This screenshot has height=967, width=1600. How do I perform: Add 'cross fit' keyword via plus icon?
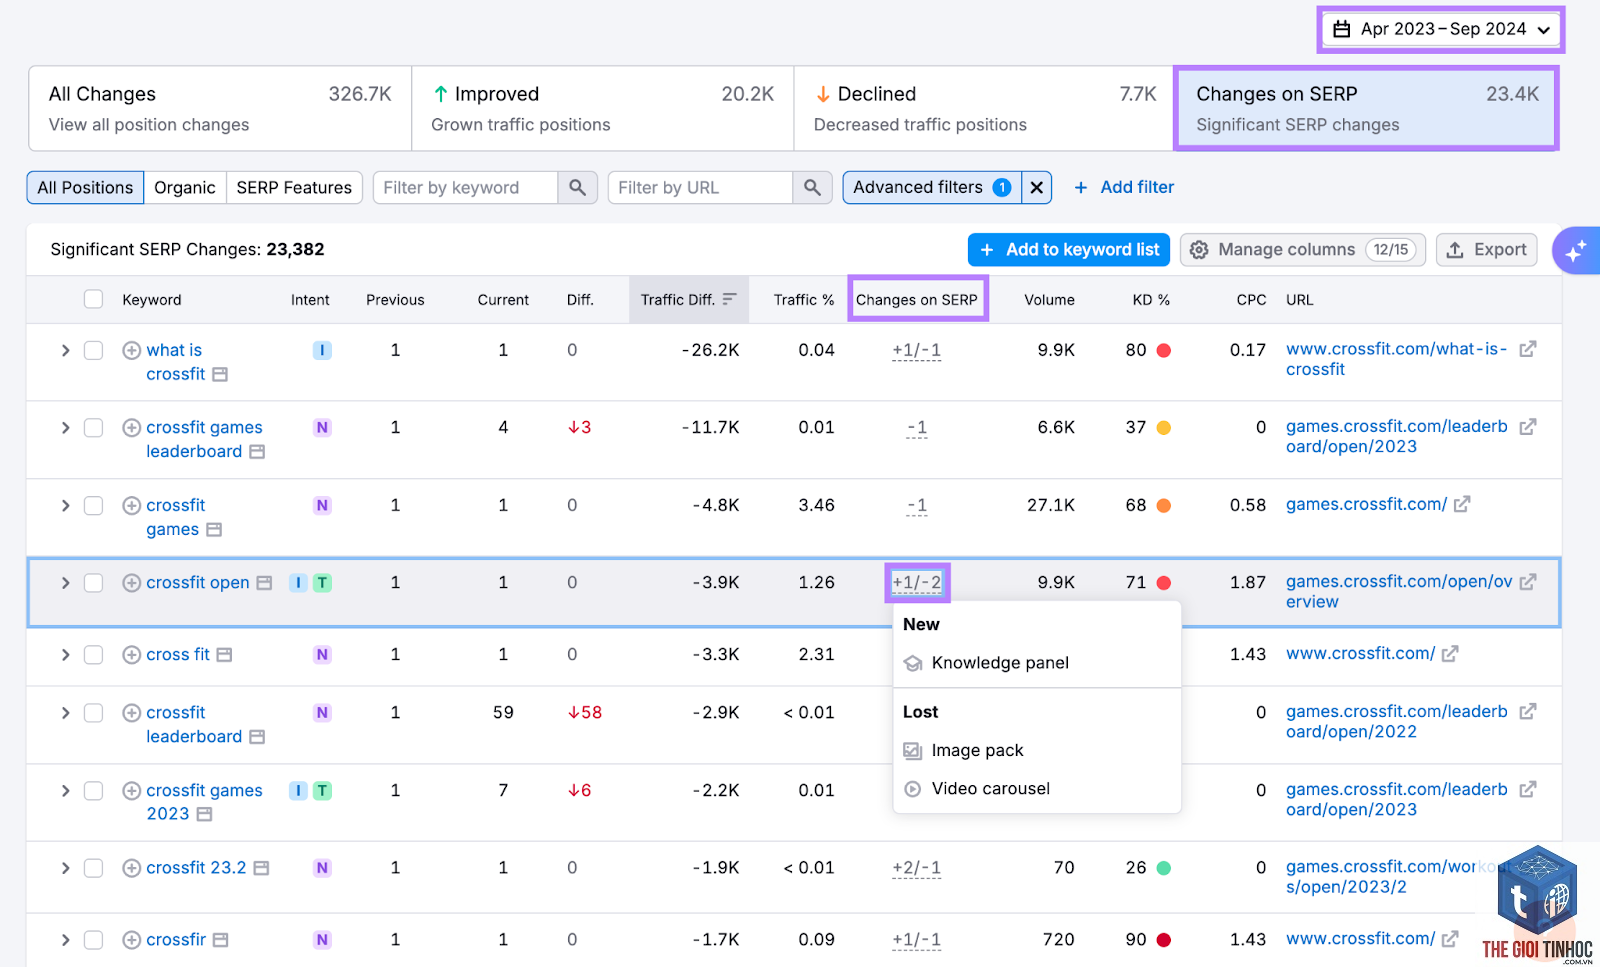[x=131, y=655]
